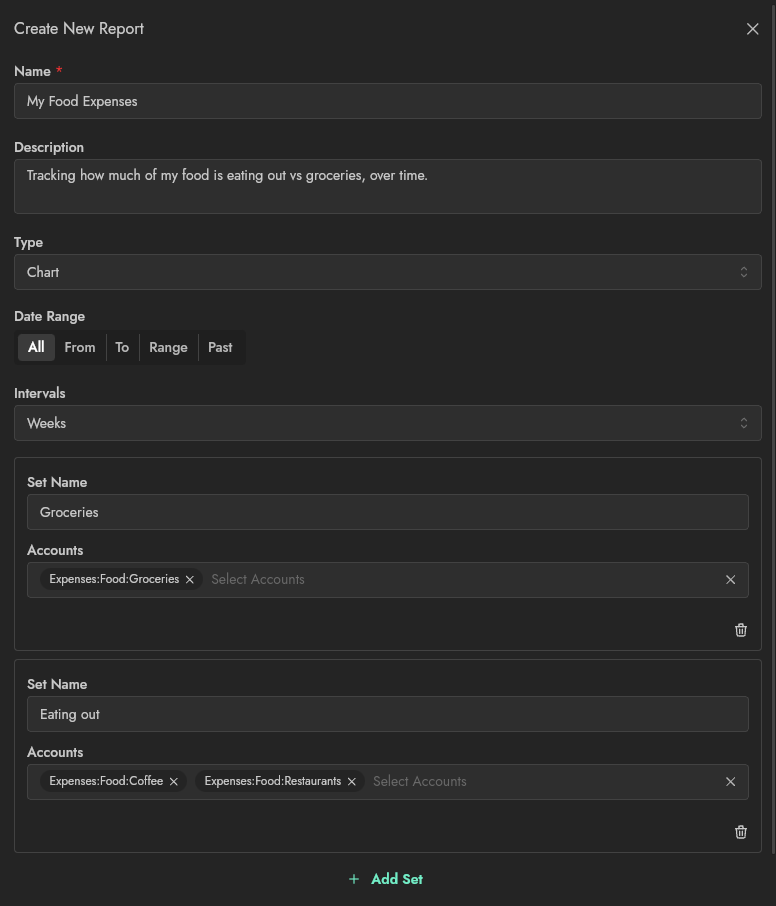Remove the Expenses:Food:Coffee account tag
Image resolution: width=776 pixels, height=906 pixels.
coord(174,782)
